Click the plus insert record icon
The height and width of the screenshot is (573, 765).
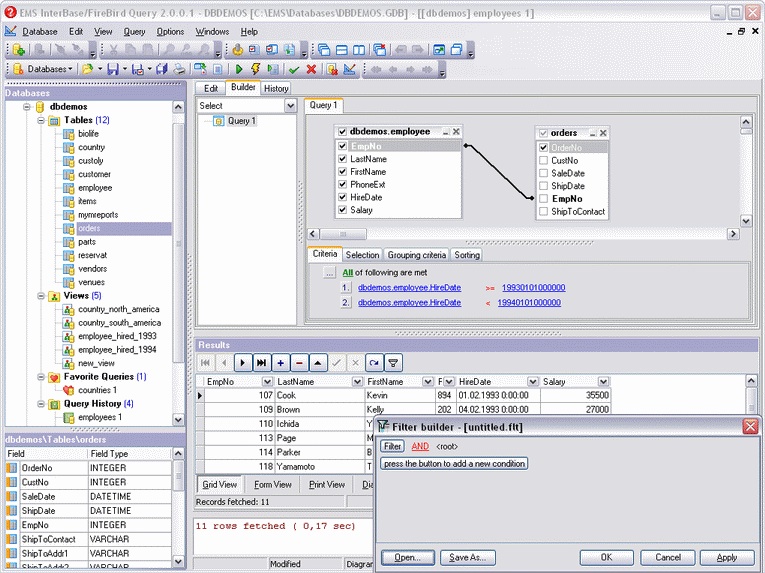click(280, 363)
